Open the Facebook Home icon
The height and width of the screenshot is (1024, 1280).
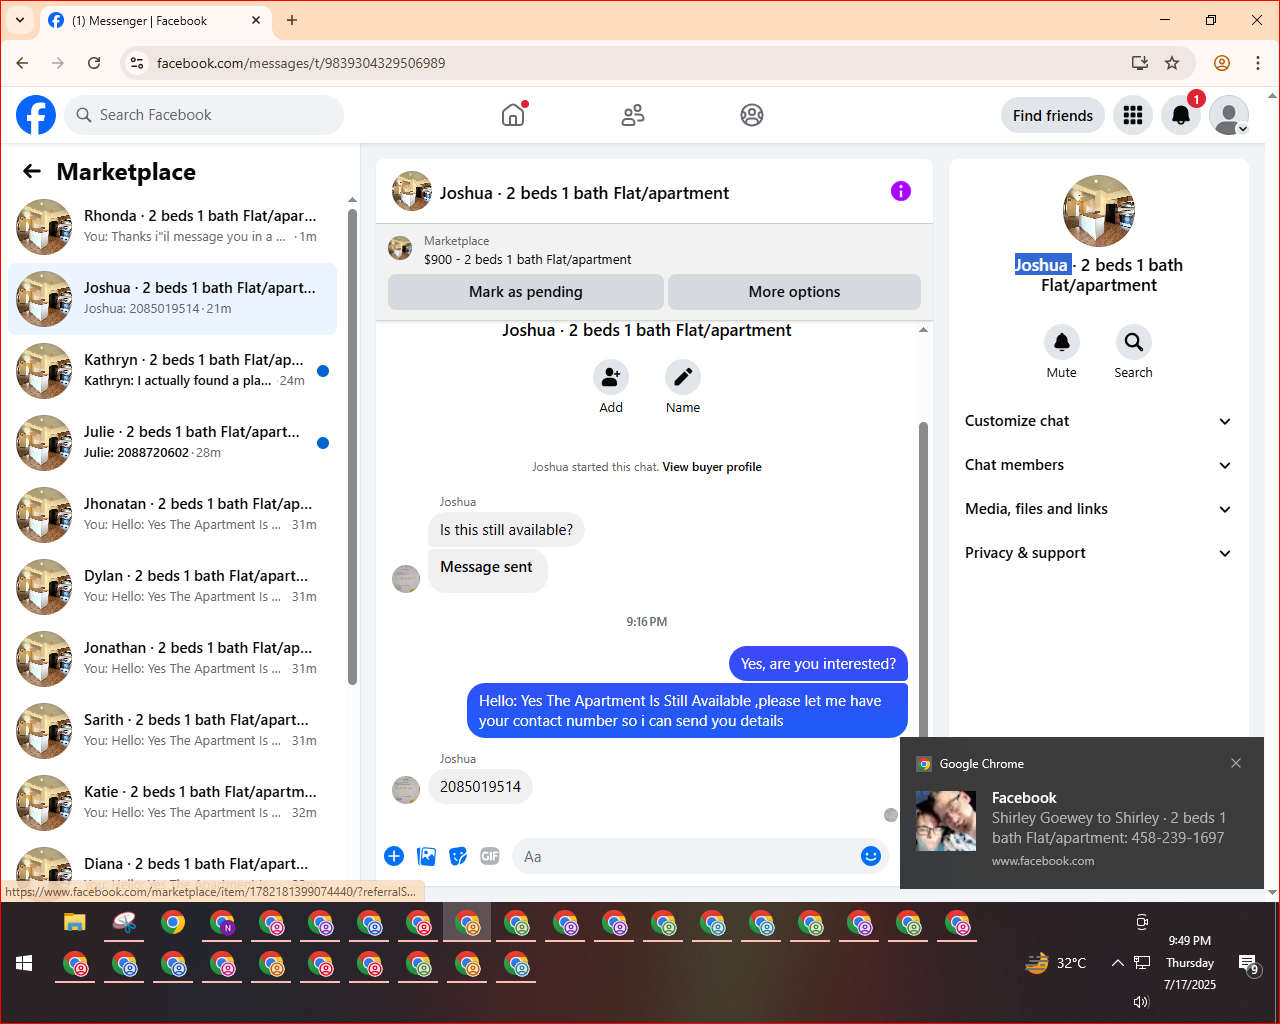(x=513, y=115)
